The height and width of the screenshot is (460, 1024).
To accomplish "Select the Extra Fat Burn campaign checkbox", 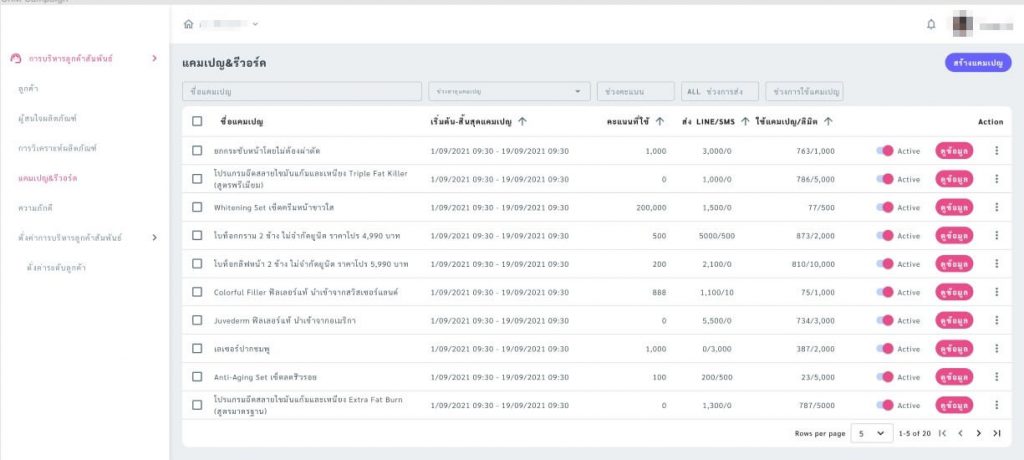I will pyautogui.click(x=197, y=405).
